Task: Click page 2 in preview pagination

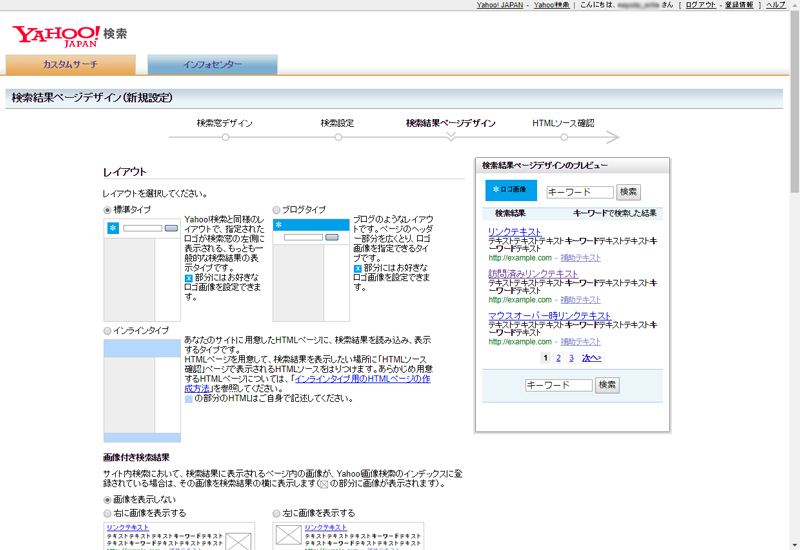Action: pos(558,358)
